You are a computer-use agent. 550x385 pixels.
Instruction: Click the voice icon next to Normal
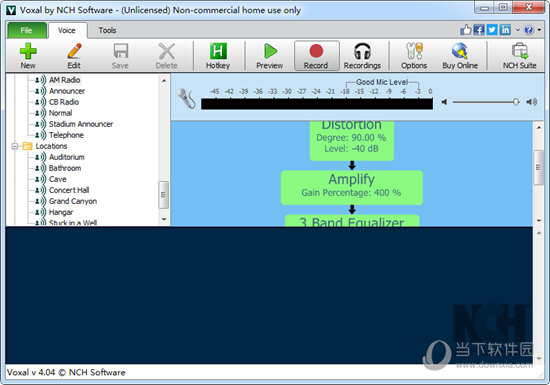coord(40,113)
